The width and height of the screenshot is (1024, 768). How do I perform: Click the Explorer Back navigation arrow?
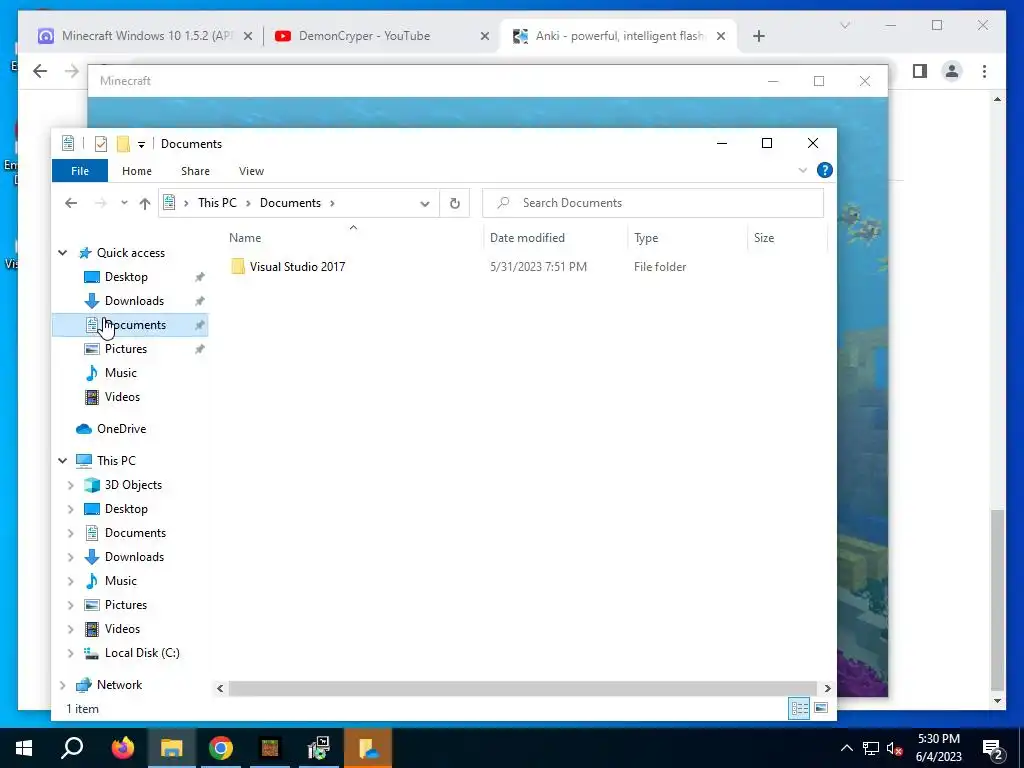[x=71, y=203]
